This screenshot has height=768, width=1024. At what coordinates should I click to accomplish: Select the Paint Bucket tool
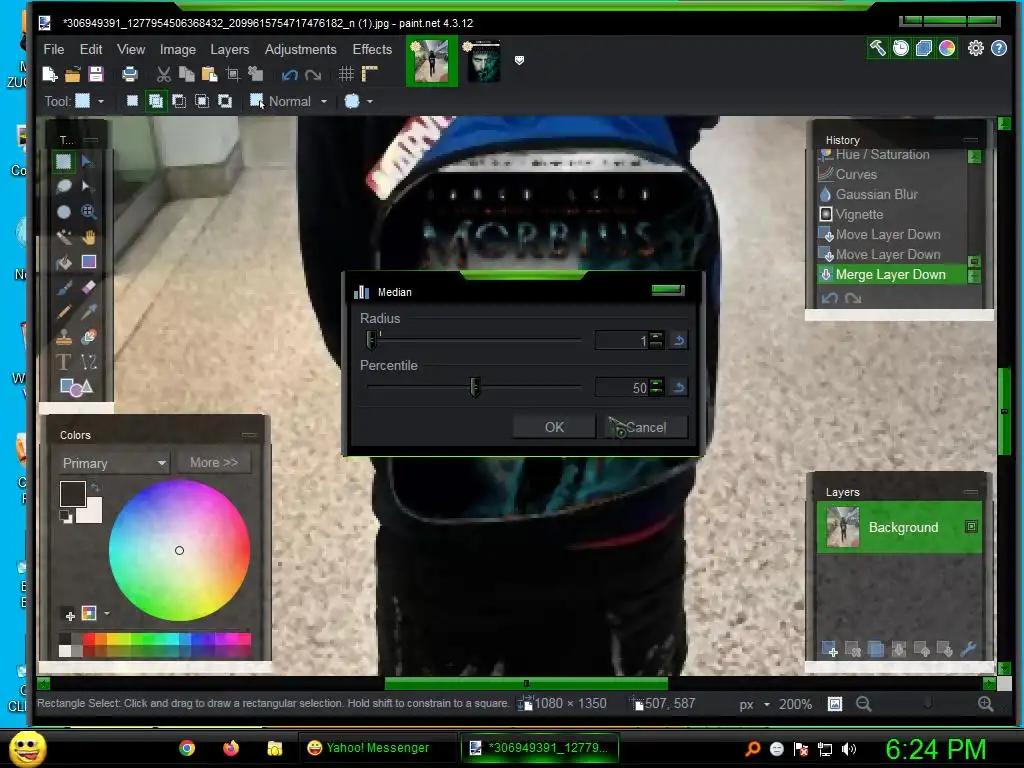(63, 262)
